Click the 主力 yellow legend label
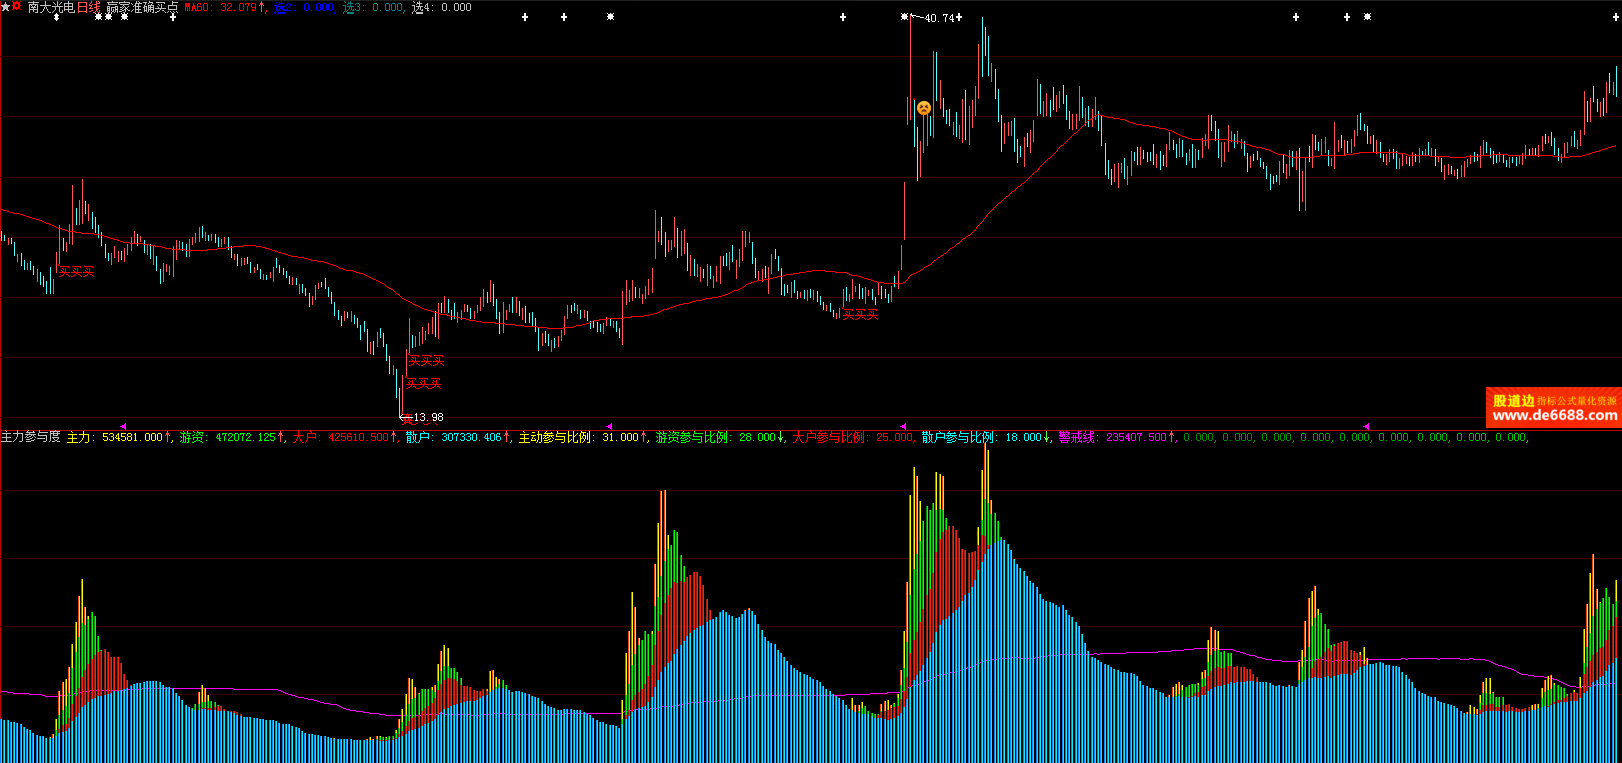The height and width of the screenshot is (763, 1622). tap(79, 437)
